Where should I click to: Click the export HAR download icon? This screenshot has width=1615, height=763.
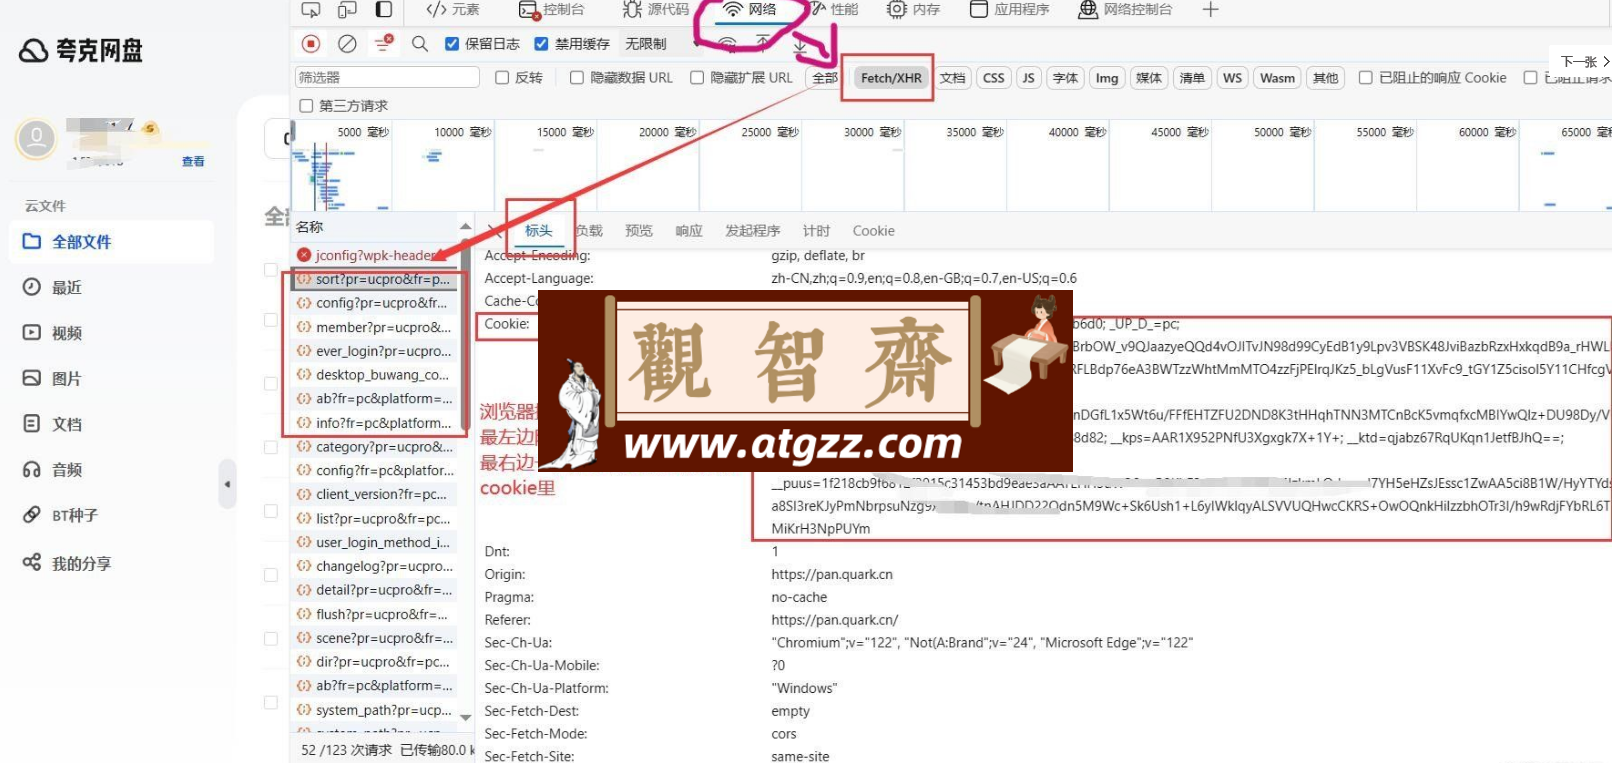click(800, 46)
